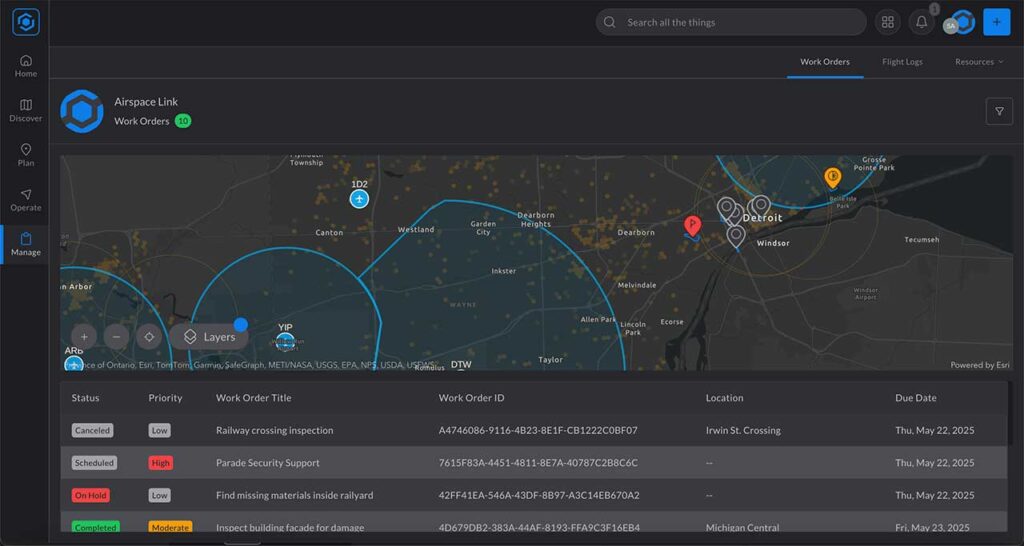Click the Airspace Link organization logo
Image resolution: width=1024 pixels, height=546 pixels.
[x=82, y=112]
